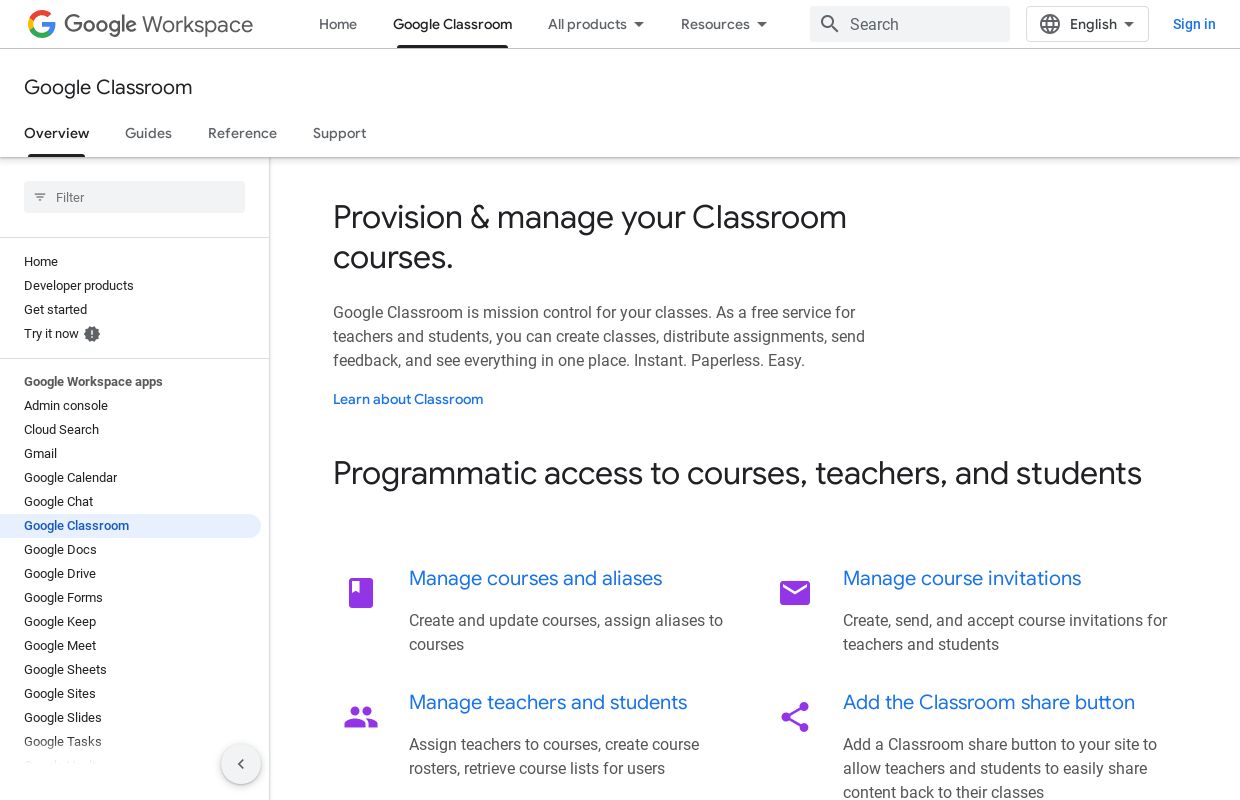1240x800 pixels.
Task: Click the Search input field
Action: 910,24
